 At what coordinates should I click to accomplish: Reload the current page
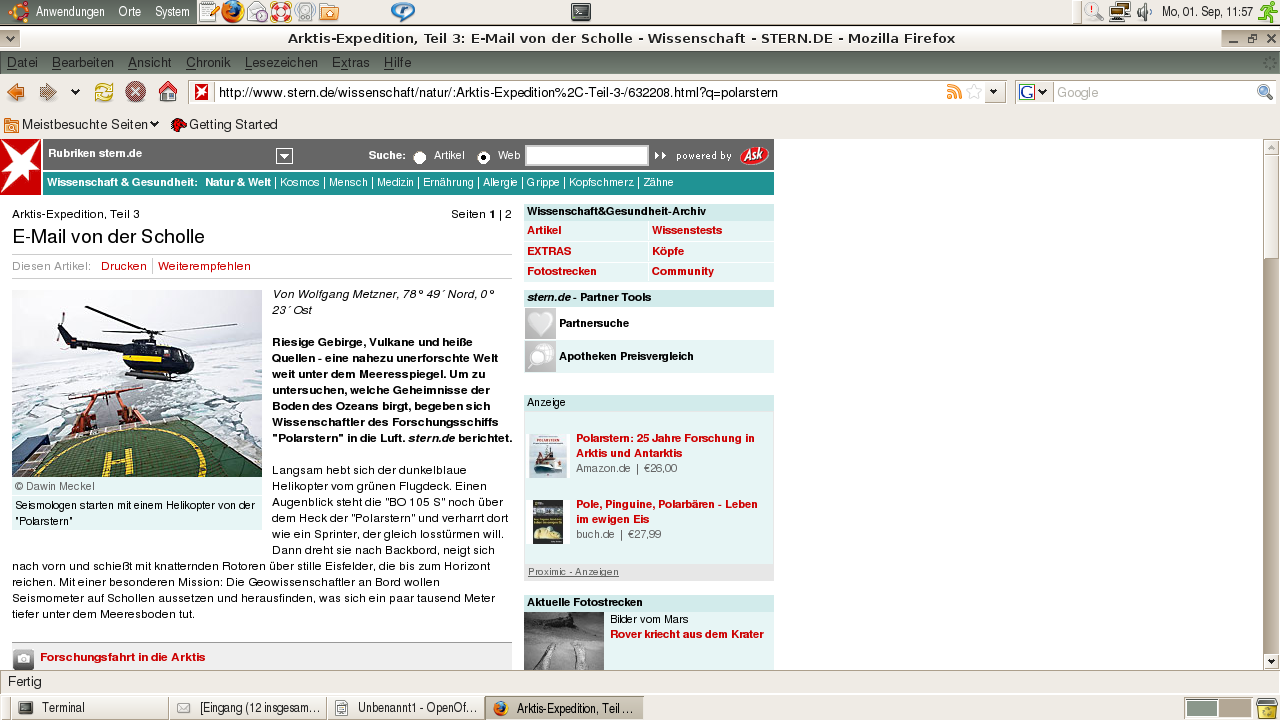104,92
